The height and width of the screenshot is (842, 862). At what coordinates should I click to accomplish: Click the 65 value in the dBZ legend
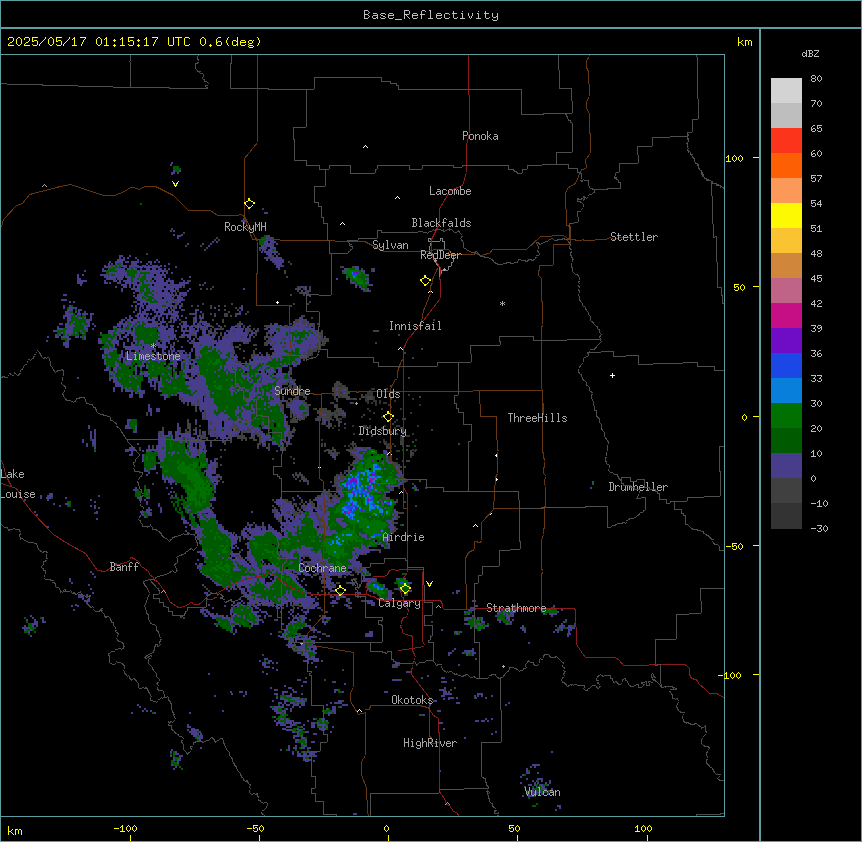point(816,129)
